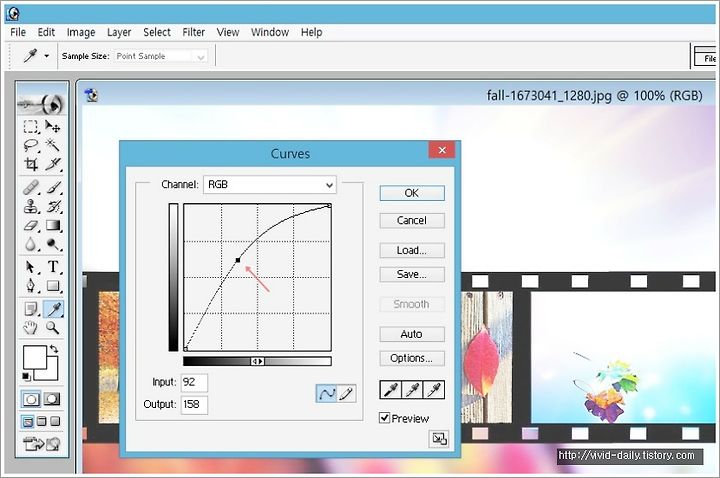Open the Select menu
720x478 pixels.
tap(157, 32)
